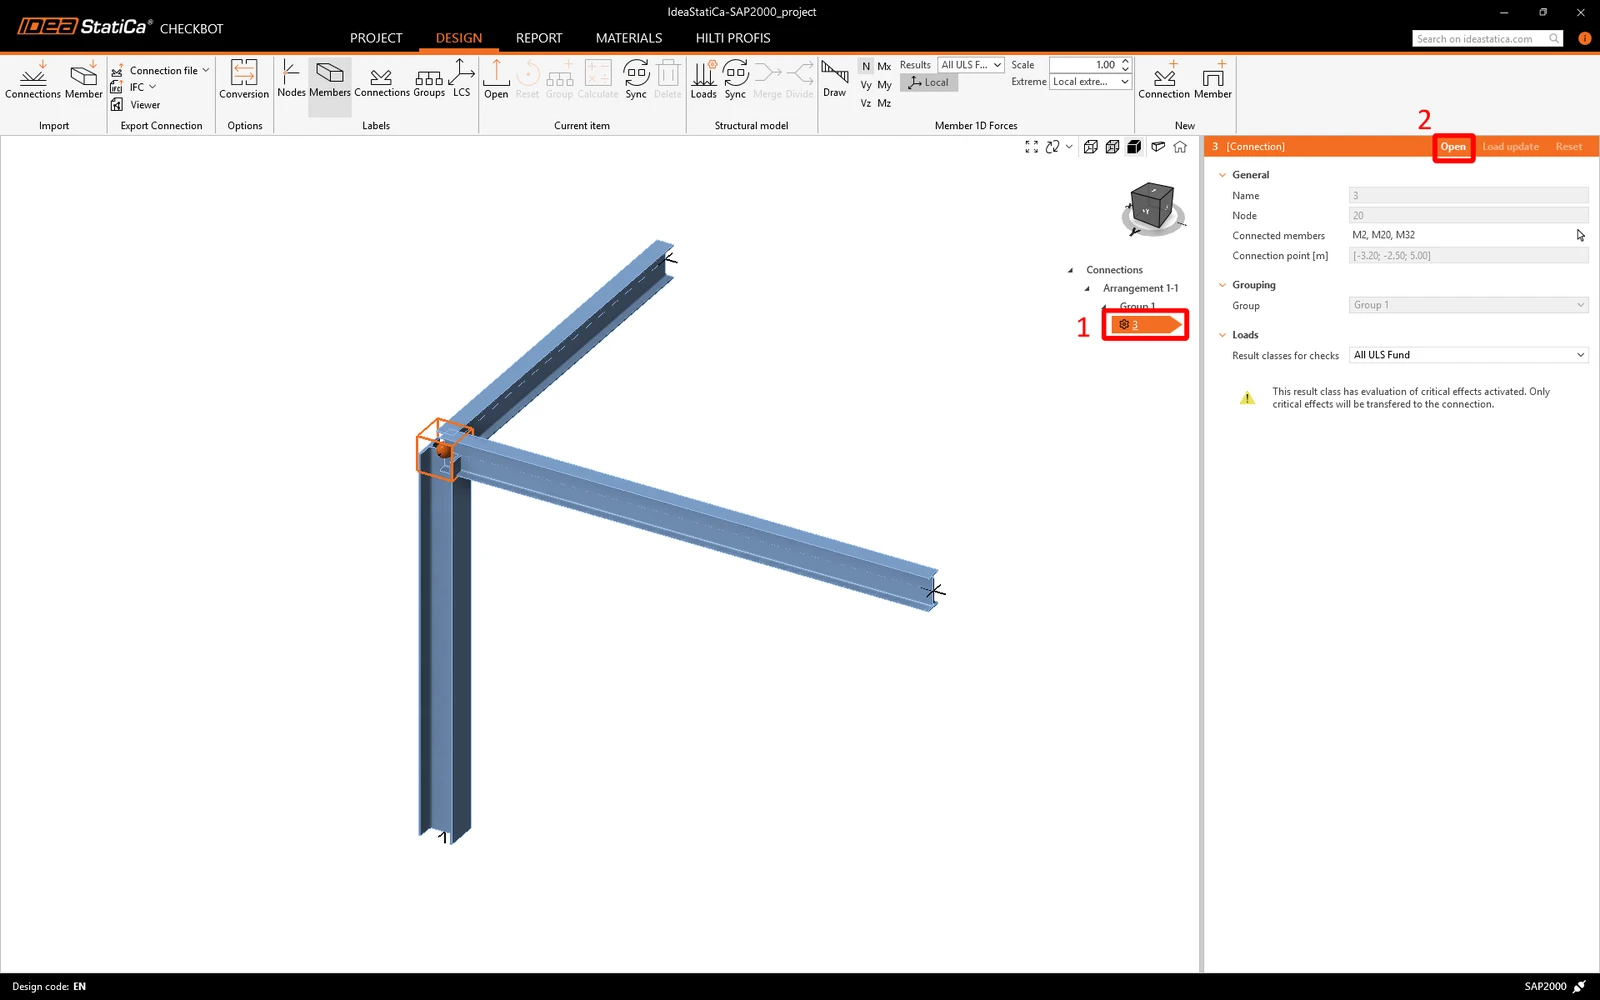Sync the current item
Viewport: 1600px width, 1000px height.
636,79
